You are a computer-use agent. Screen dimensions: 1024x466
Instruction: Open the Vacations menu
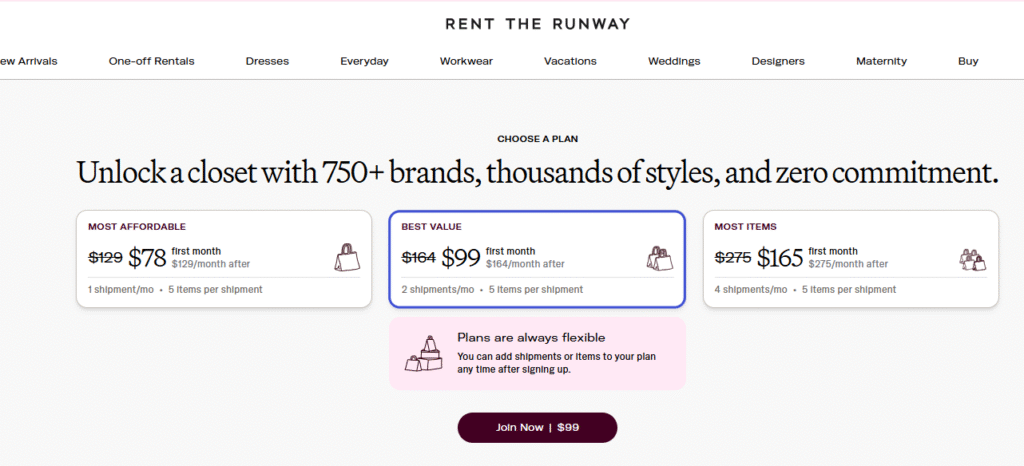(570, 61)
